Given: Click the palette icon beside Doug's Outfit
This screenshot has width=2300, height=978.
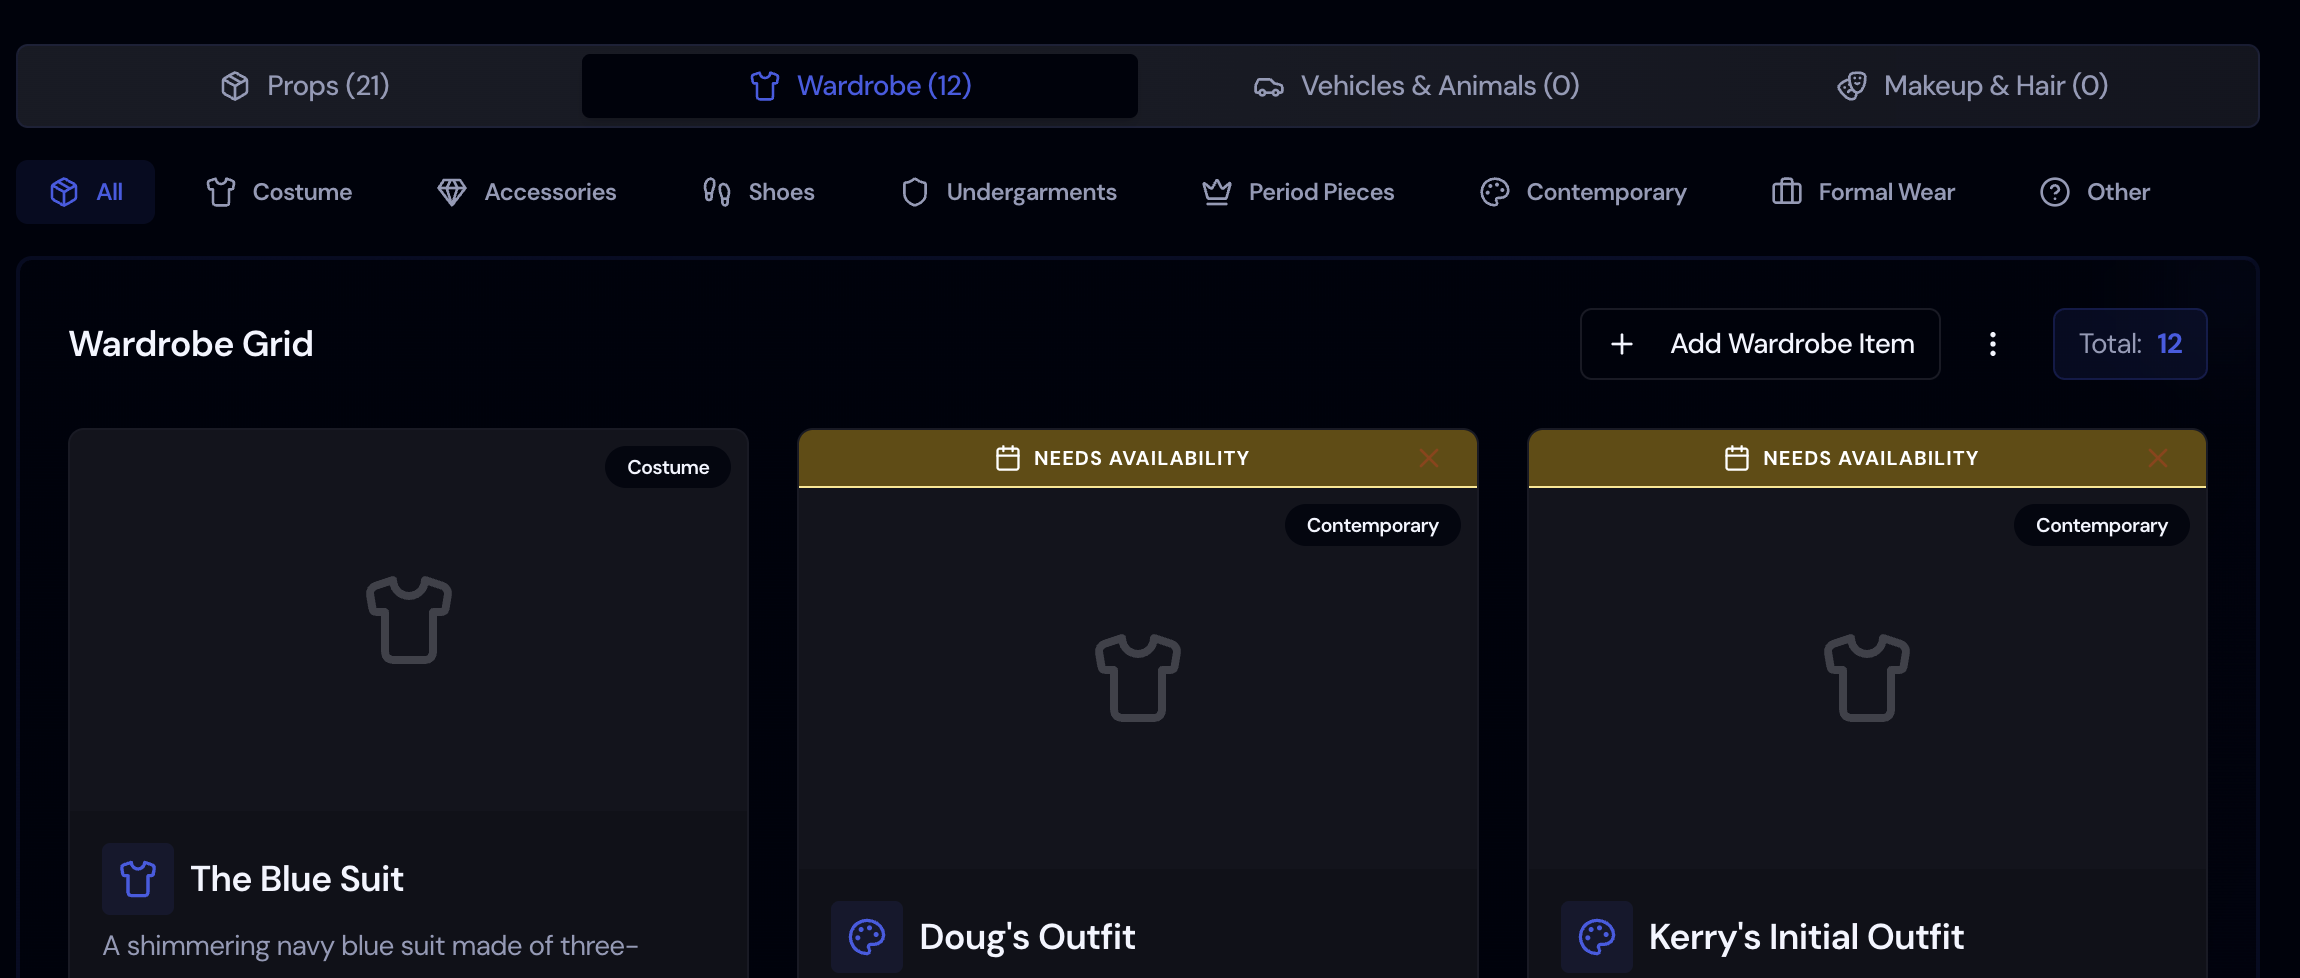Looking at the screenshot, I should pos(866,936).
